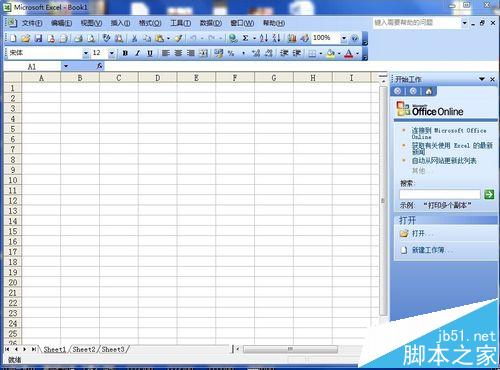Click the 新建工作簿... link
This screenshot has width=500, height=370.
(431, 250)
